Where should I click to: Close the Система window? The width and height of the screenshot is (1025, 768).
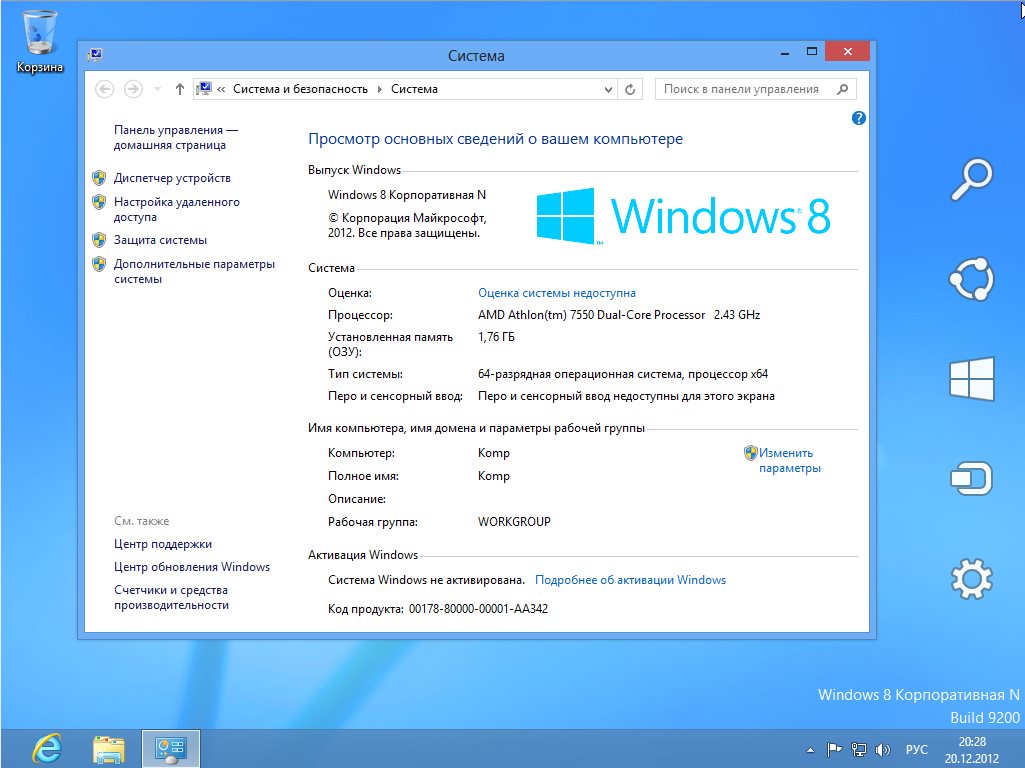(847, 52)
